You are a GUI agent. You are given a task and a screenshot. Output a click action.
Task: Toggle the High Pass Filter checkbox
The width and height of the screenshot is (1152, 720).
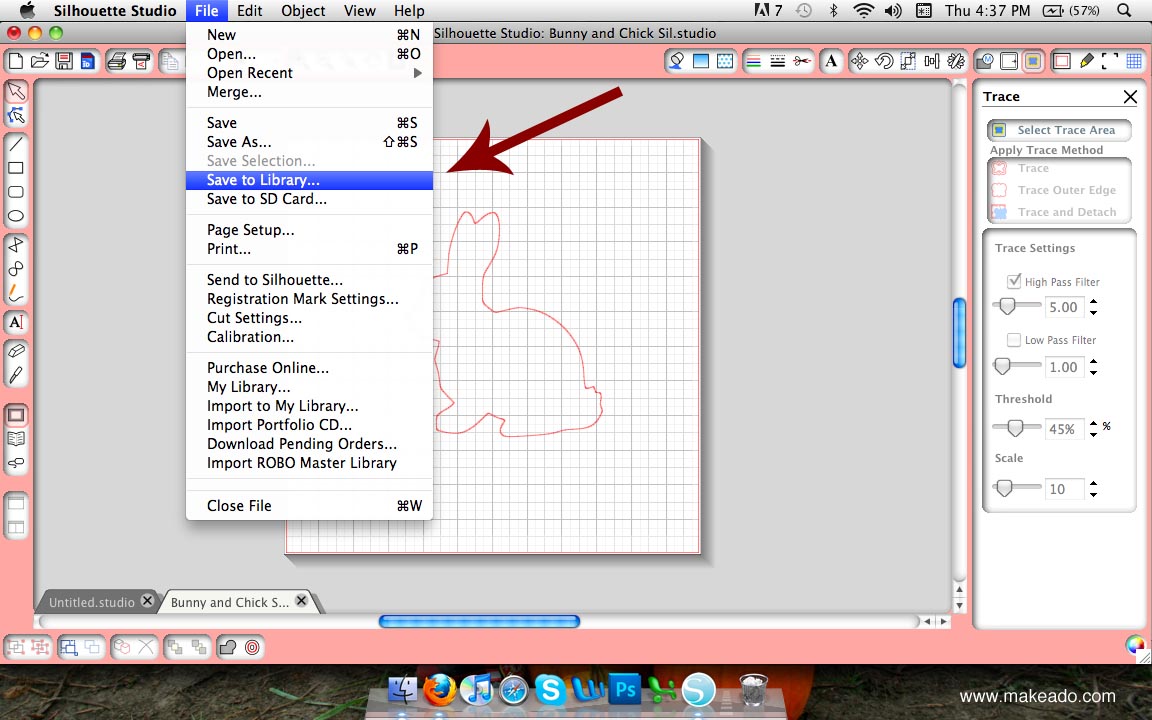coord(1014,281)
